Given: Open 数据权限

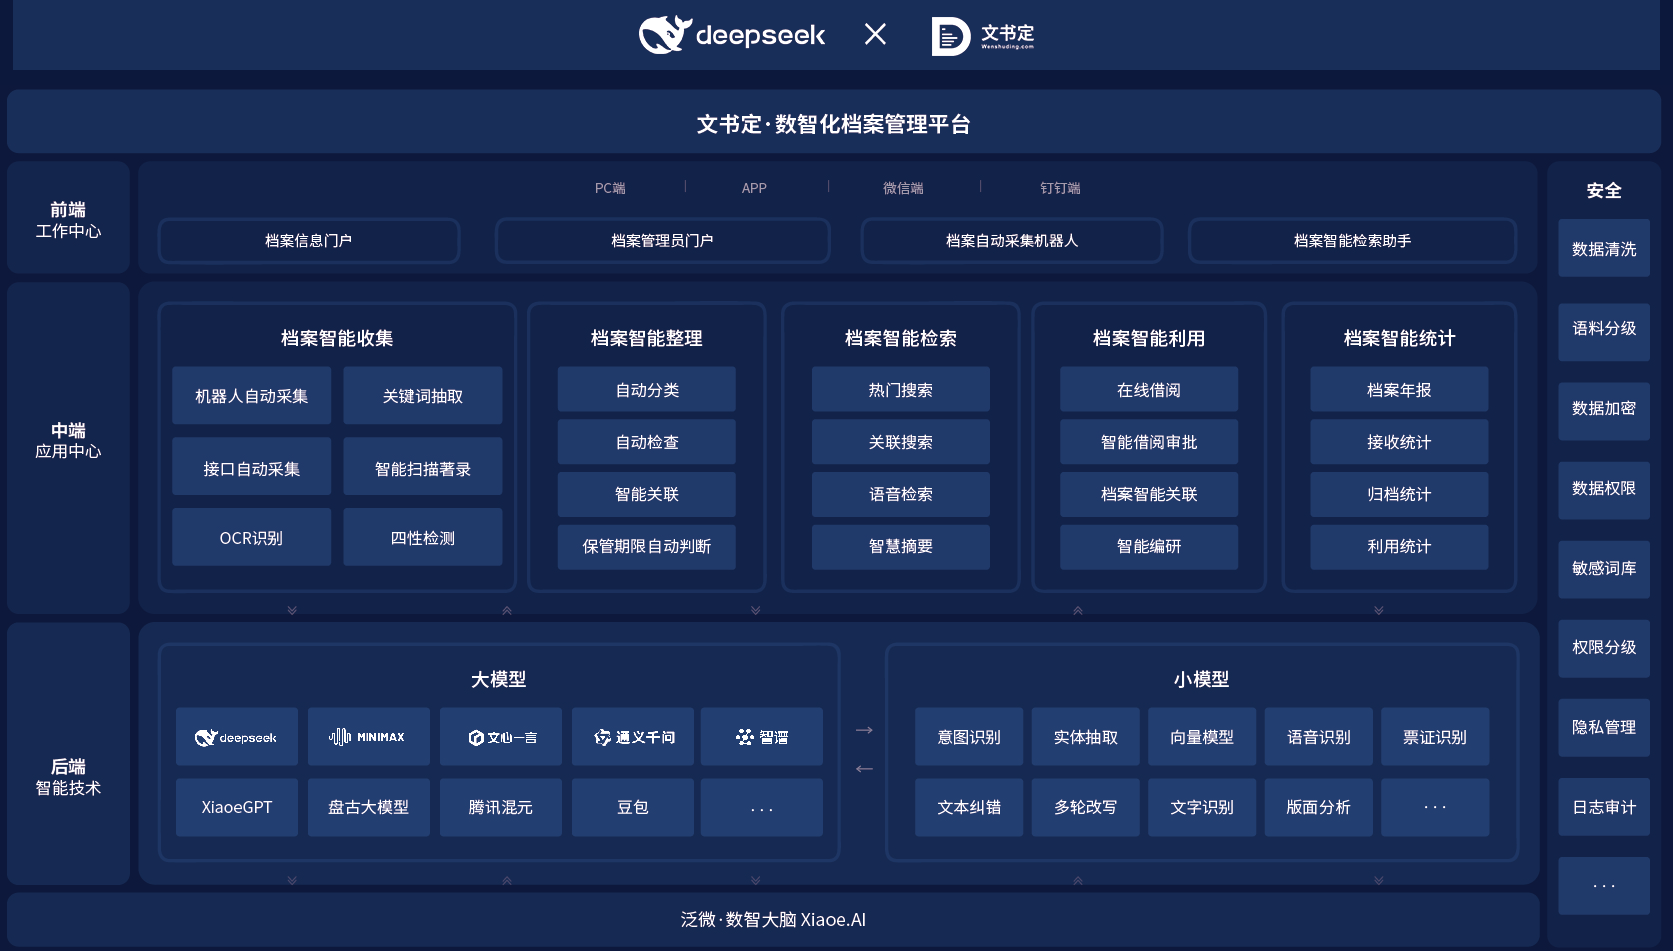Looking at the screenshot, I should (1604, 489).
